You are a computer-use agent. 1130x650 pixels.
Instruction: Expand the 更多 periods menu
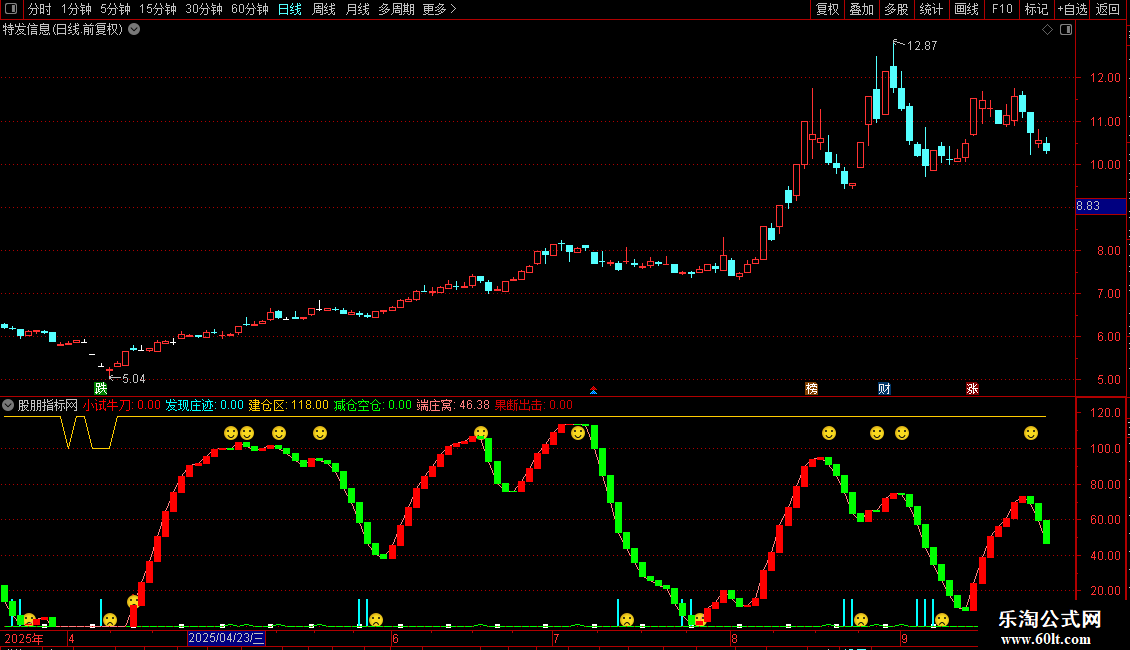click(x=439, y=9)
